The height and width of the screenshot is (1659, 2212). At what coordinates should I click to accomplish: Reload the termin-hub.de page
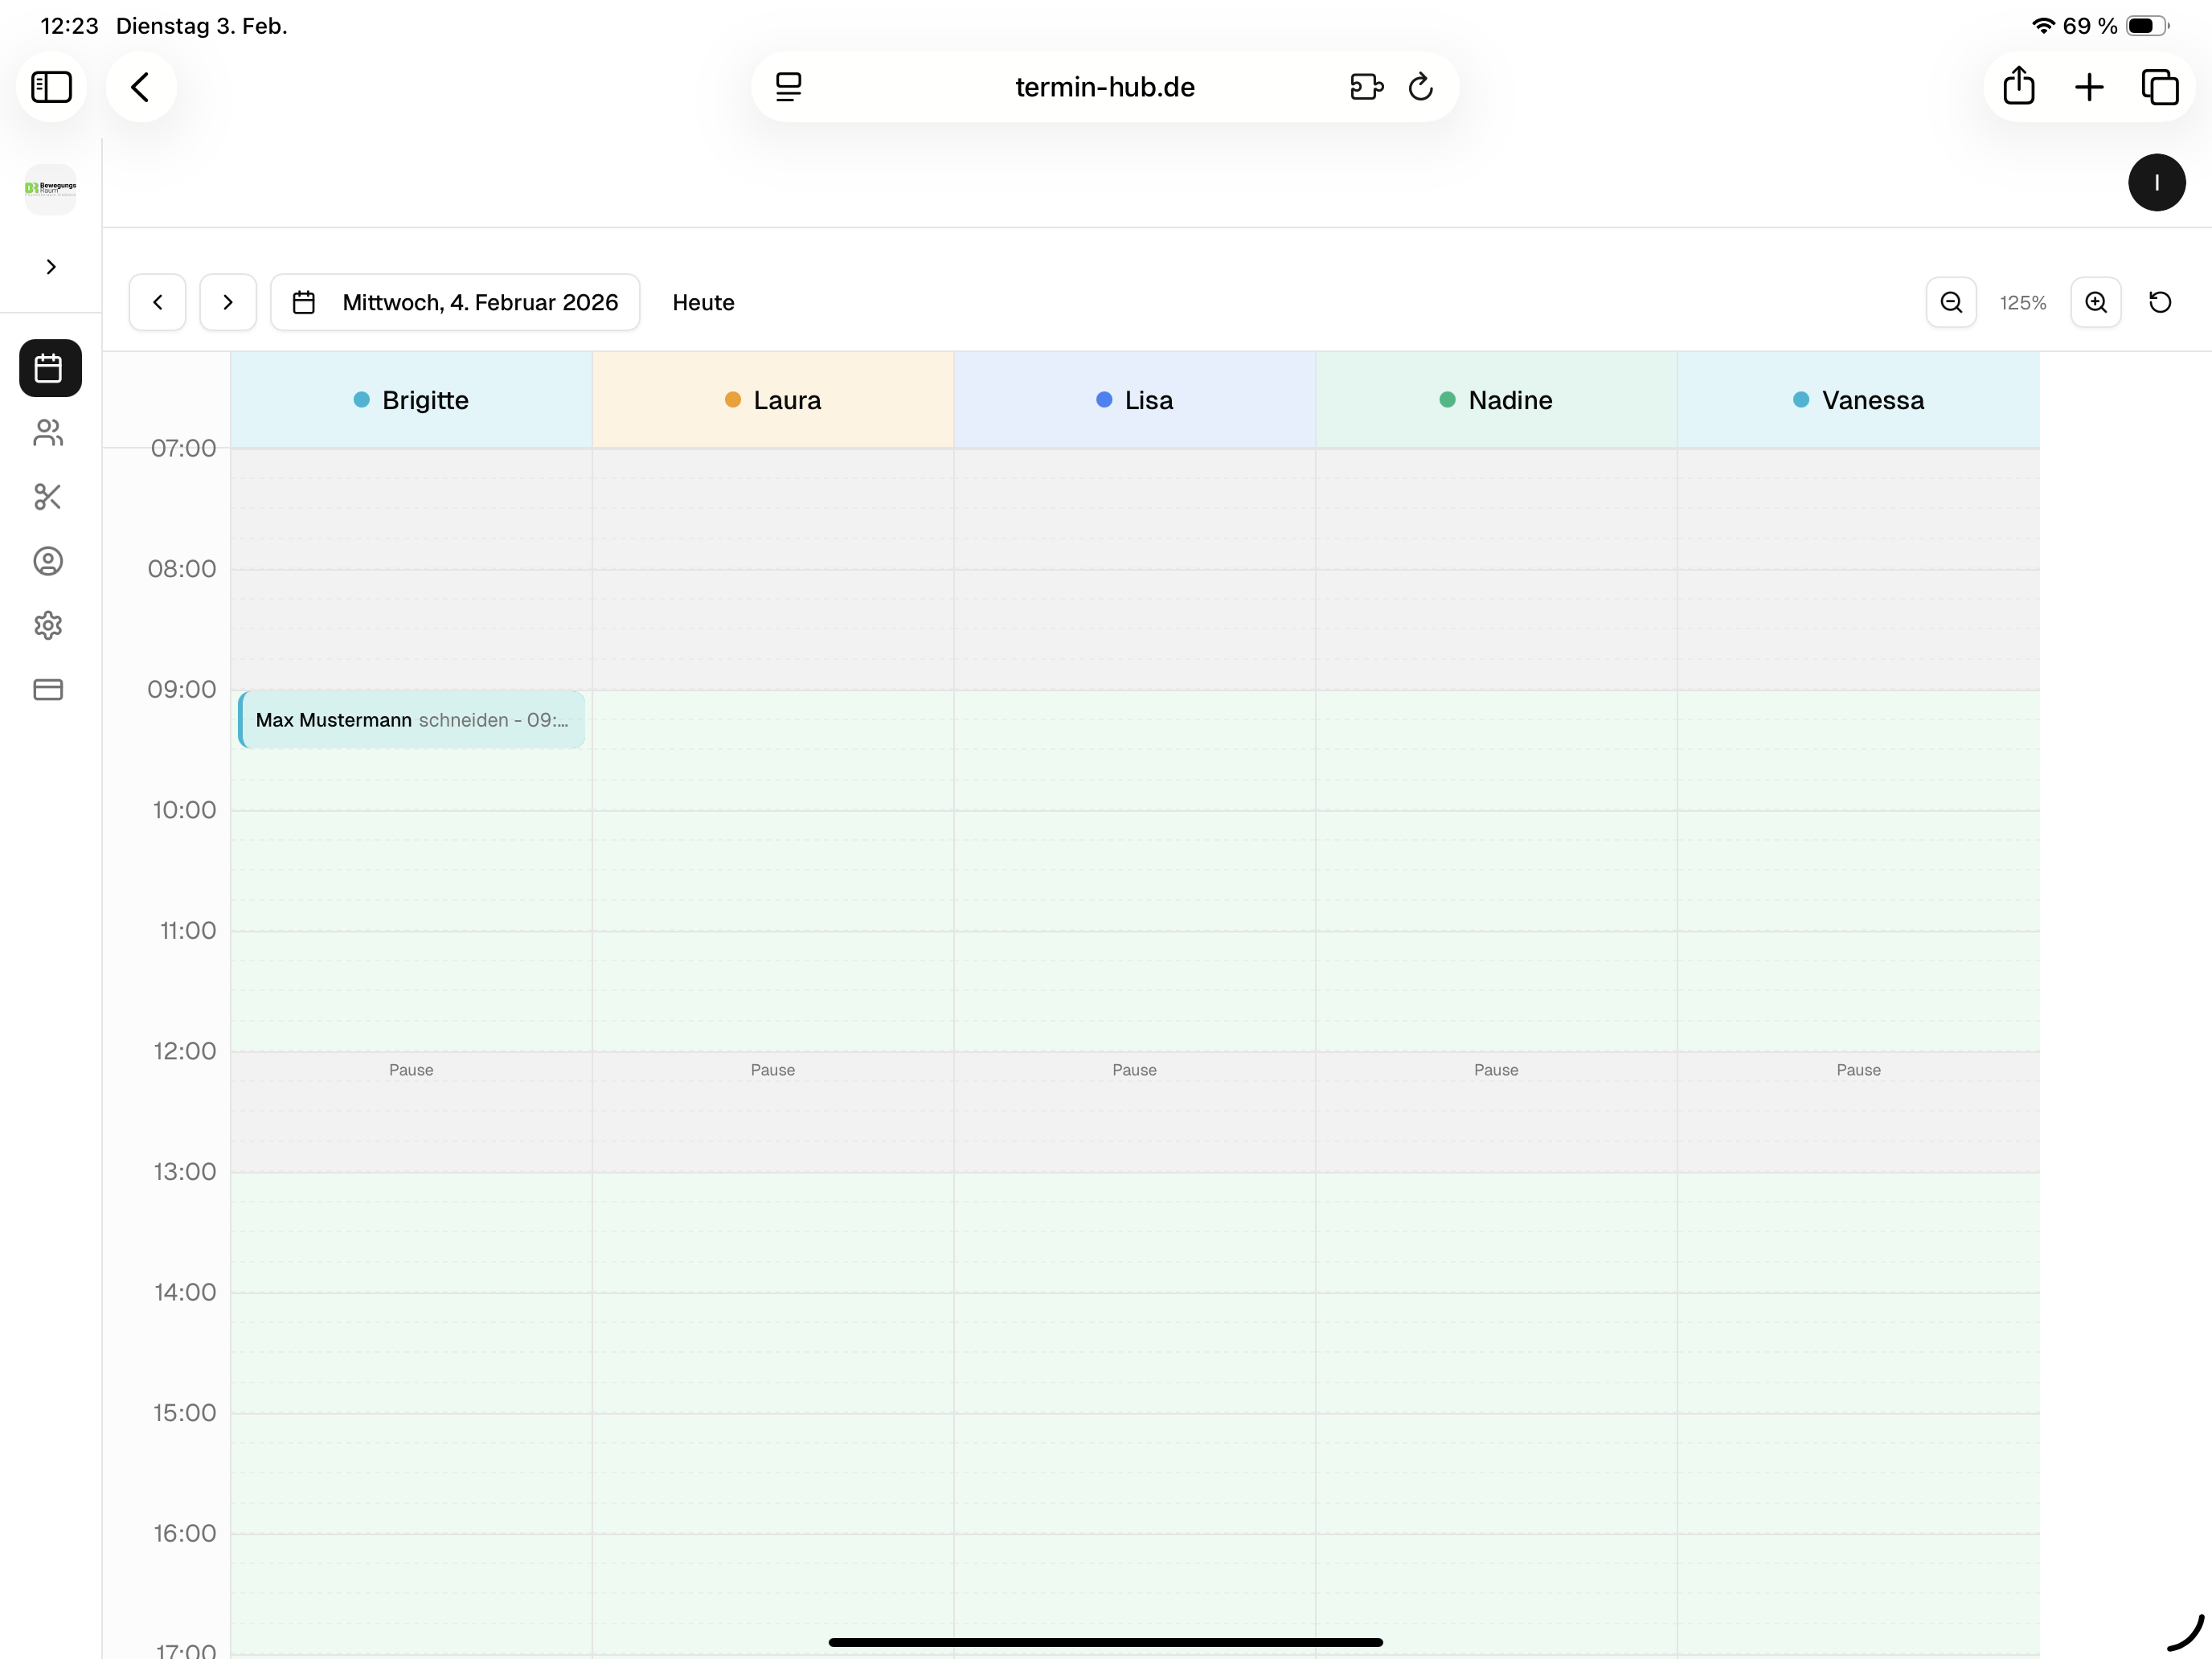[1420, 87]
